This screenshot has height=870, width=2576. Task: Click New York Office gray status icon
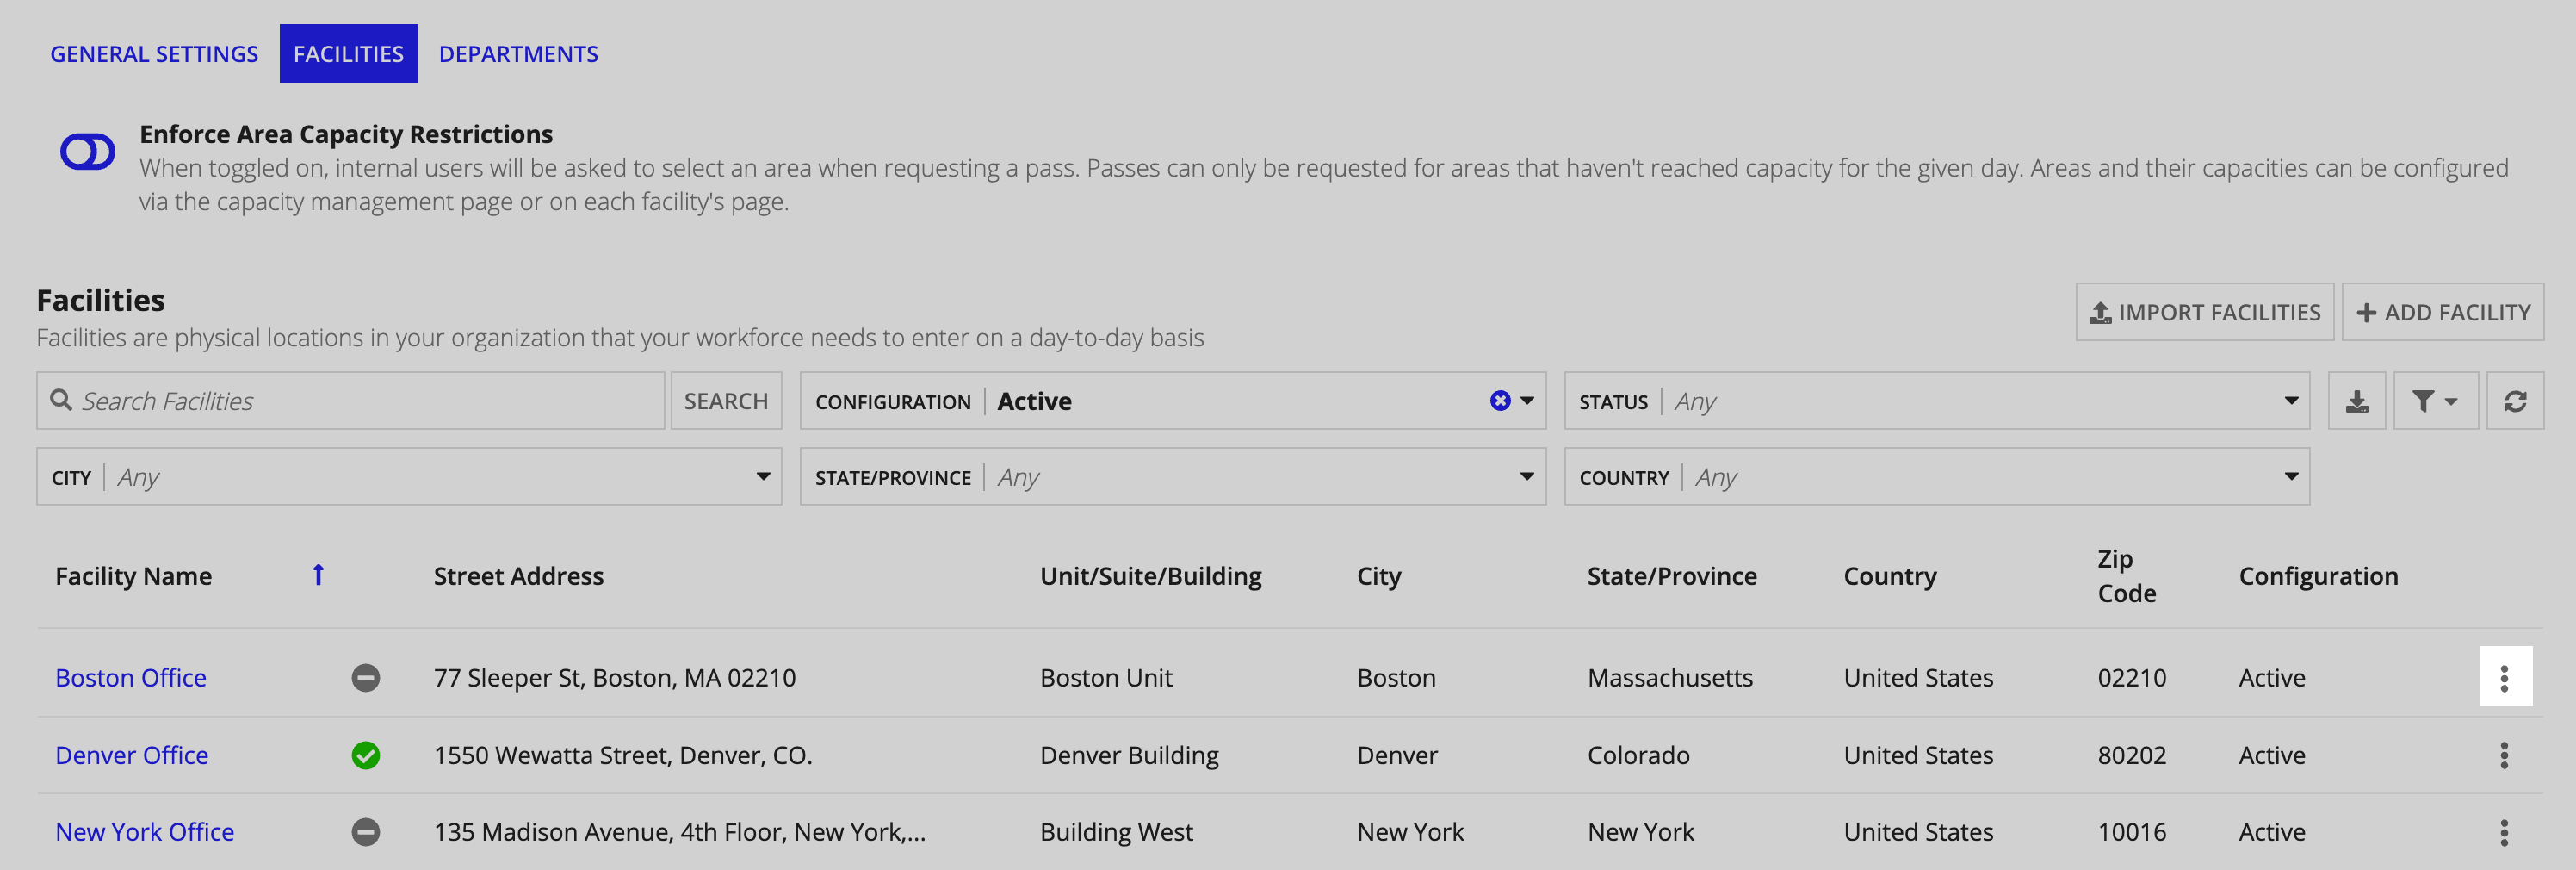[366, 832]
